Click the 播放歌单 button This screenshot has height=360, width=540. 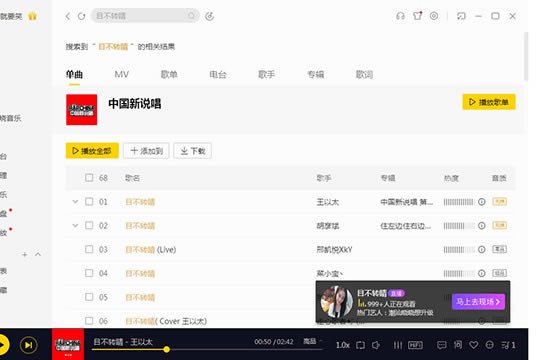489,102
